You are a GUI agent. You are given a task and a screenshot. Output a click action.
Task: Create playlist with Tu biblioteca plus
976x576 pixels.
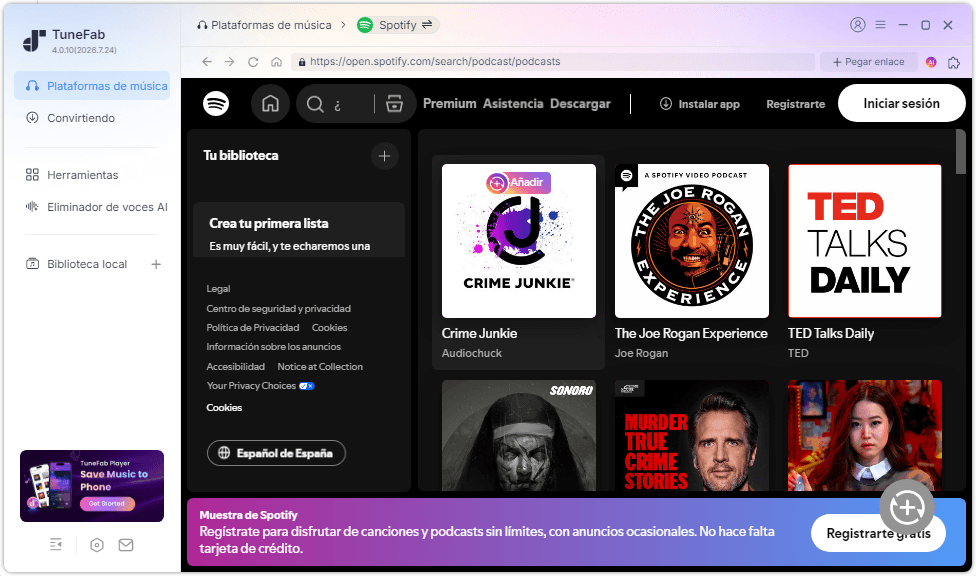coord(385,156)
